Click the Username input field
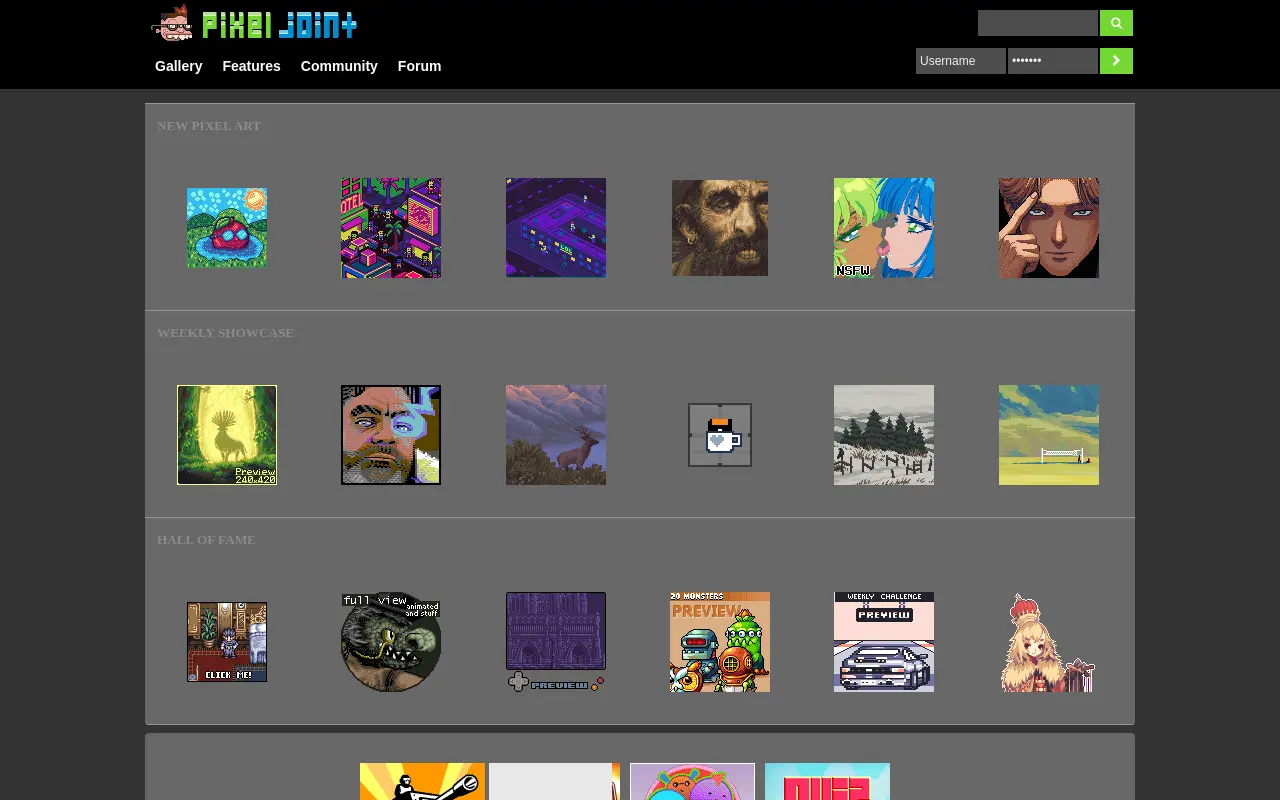The image size is (1280, 800). point(961,61)
